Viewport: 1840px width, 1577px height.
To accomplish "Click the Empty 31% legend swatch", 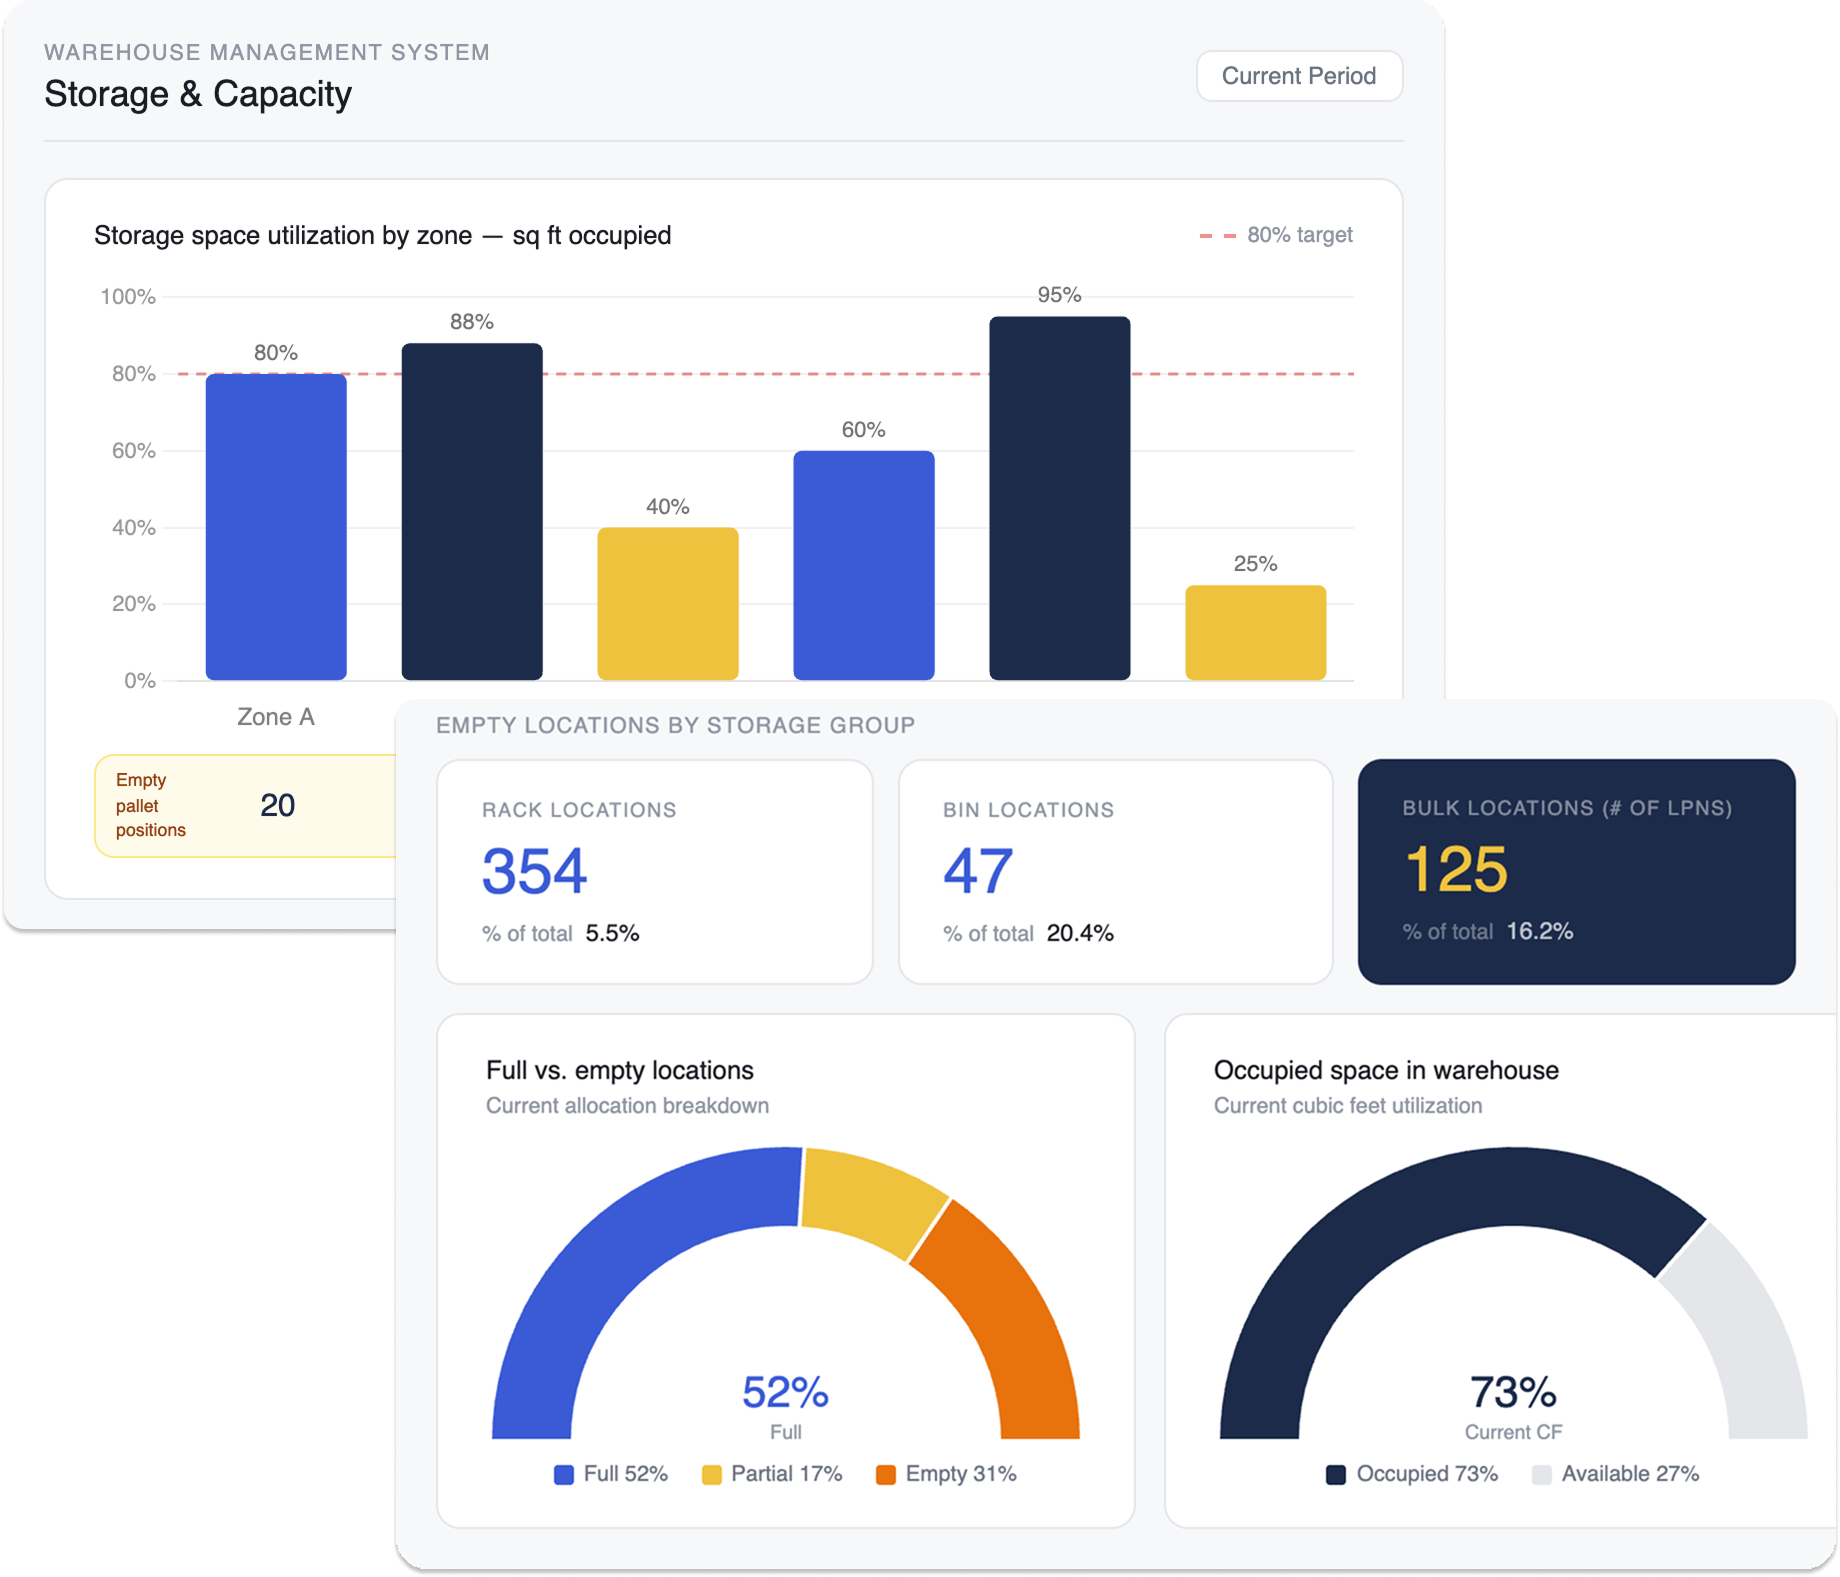I will click(x=886, y=1474).
